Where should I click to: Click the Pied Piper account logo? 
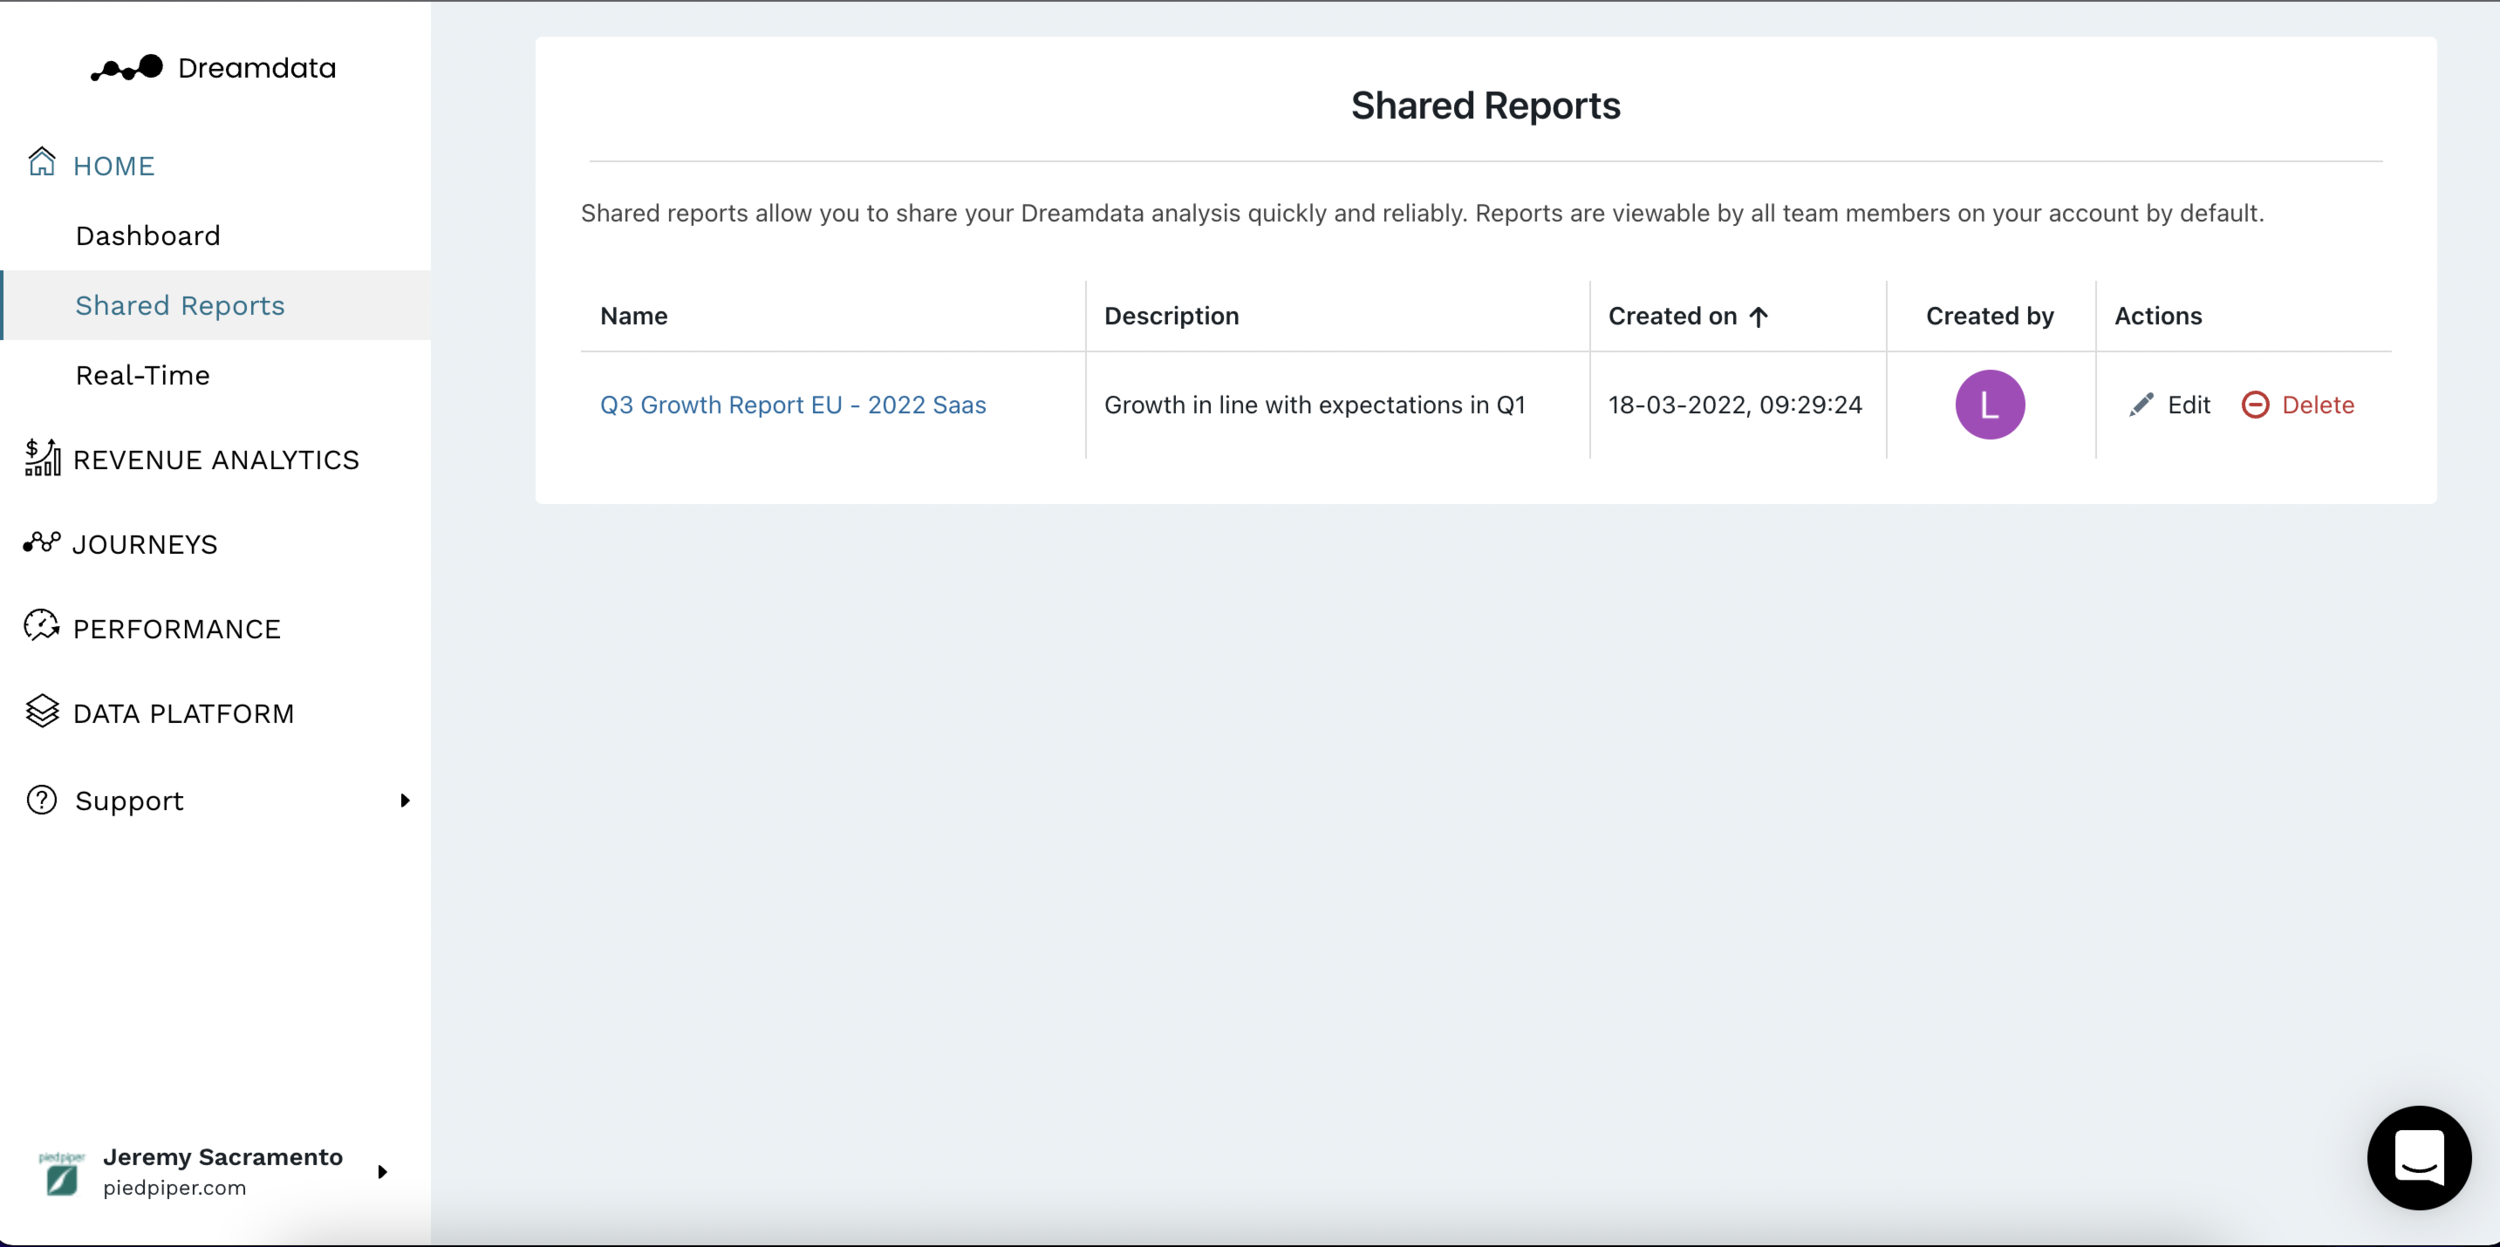pos(61,1173)
